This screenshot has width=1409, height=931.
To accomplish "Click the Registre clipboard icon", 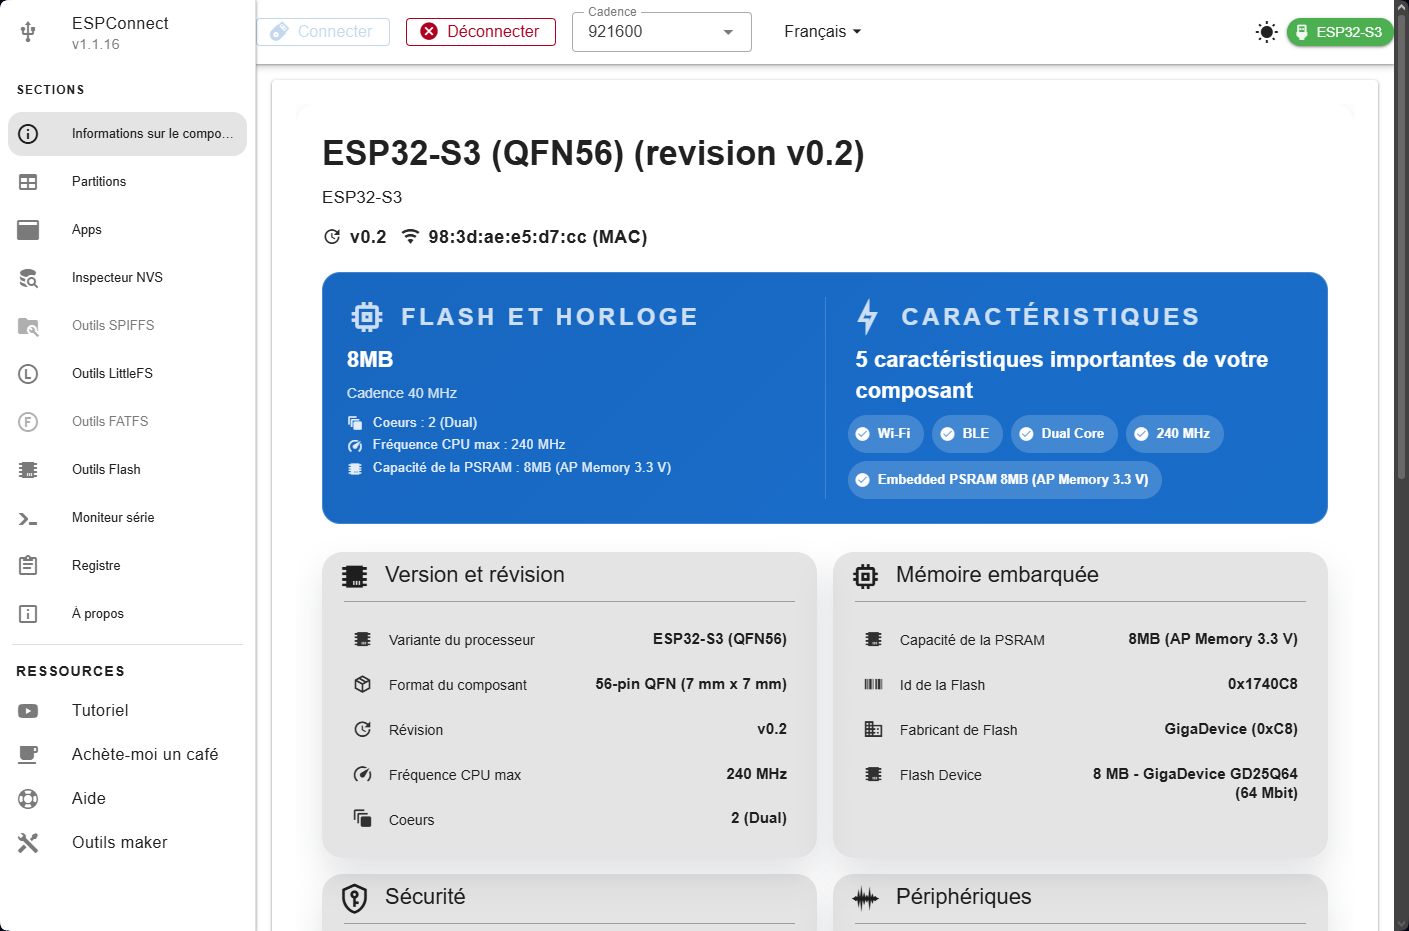I will pos(28,566).
